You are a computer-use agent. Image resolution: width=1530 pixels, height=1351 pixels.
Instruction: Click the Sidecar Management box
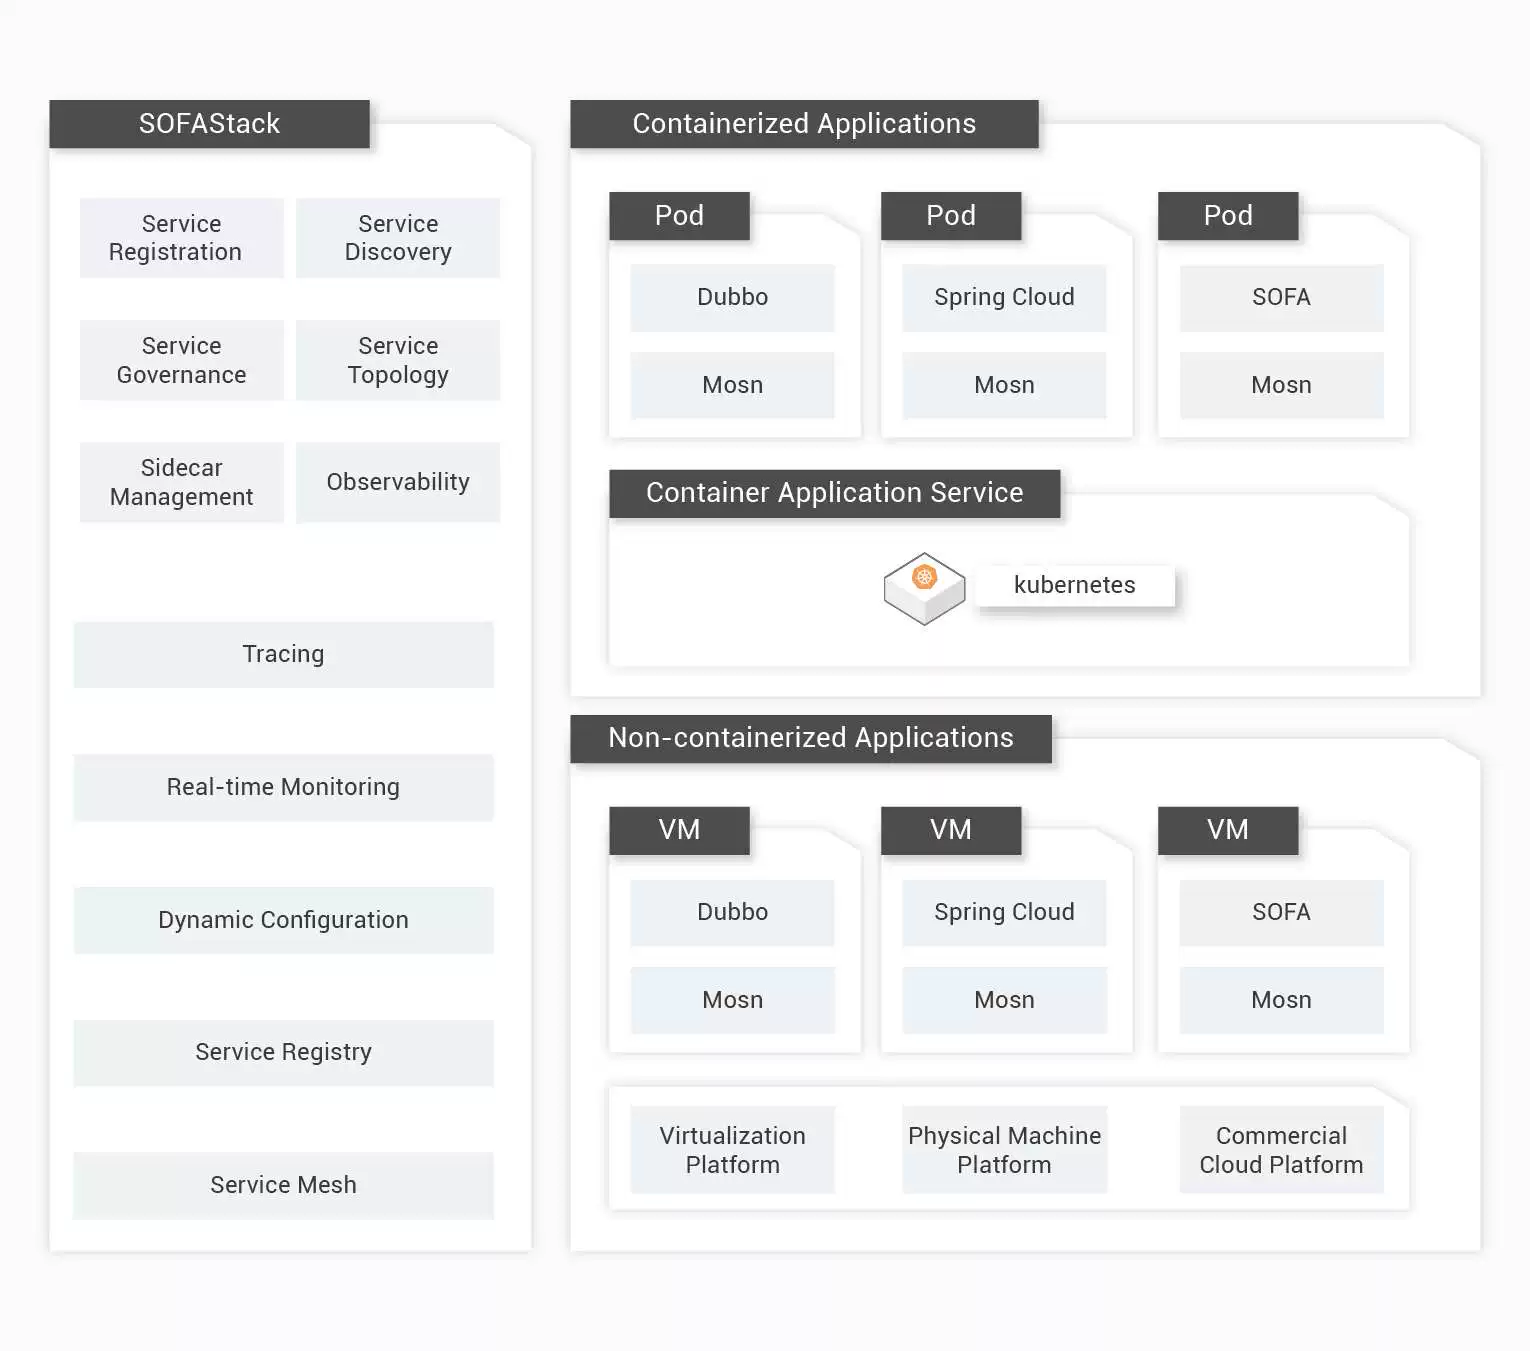point(181,482)
